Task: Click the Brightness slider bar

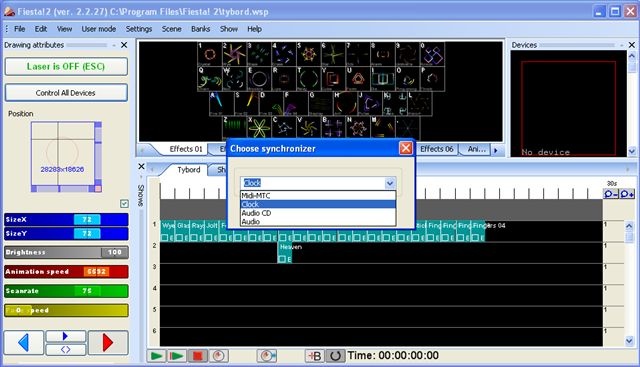Action: pos(66,252)
